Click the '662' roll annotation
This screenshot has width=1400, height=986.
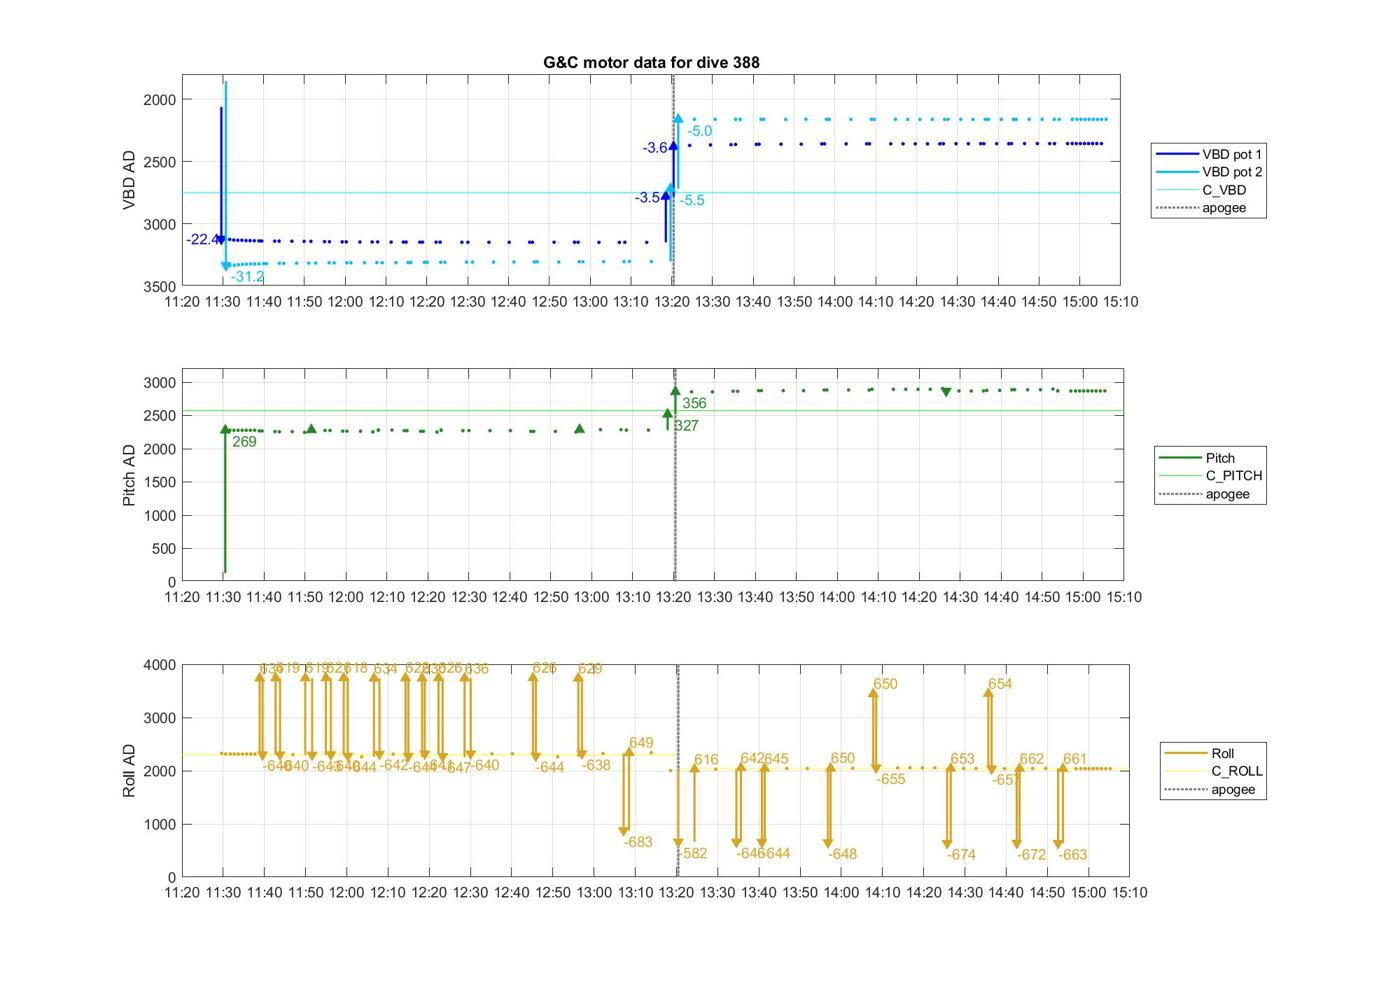pos(1031,759)
